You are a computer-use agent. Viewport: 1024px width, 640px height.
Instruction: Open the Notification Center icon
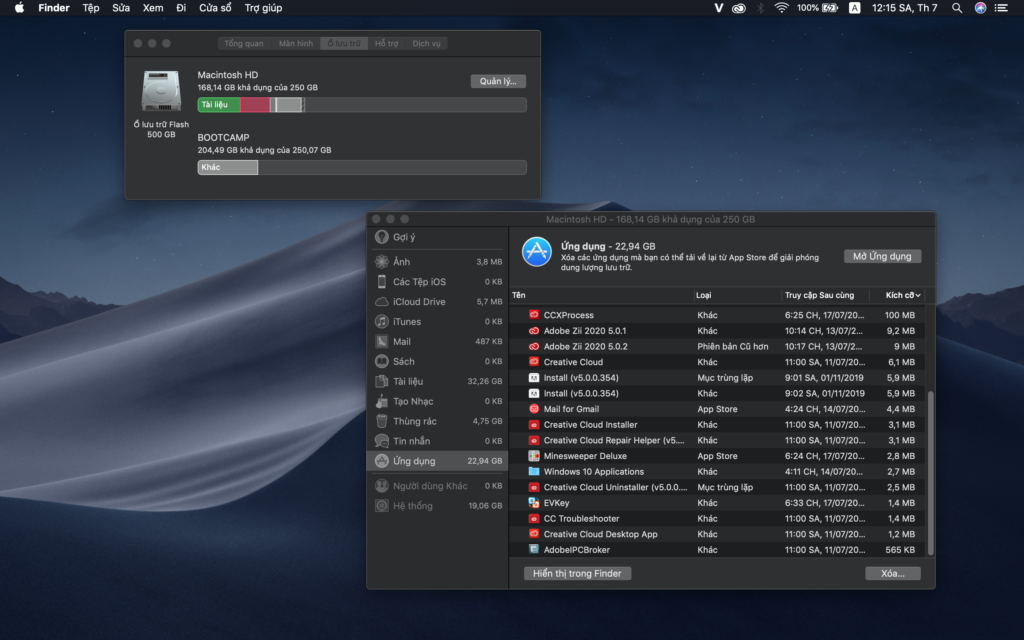pos(1000,8)
